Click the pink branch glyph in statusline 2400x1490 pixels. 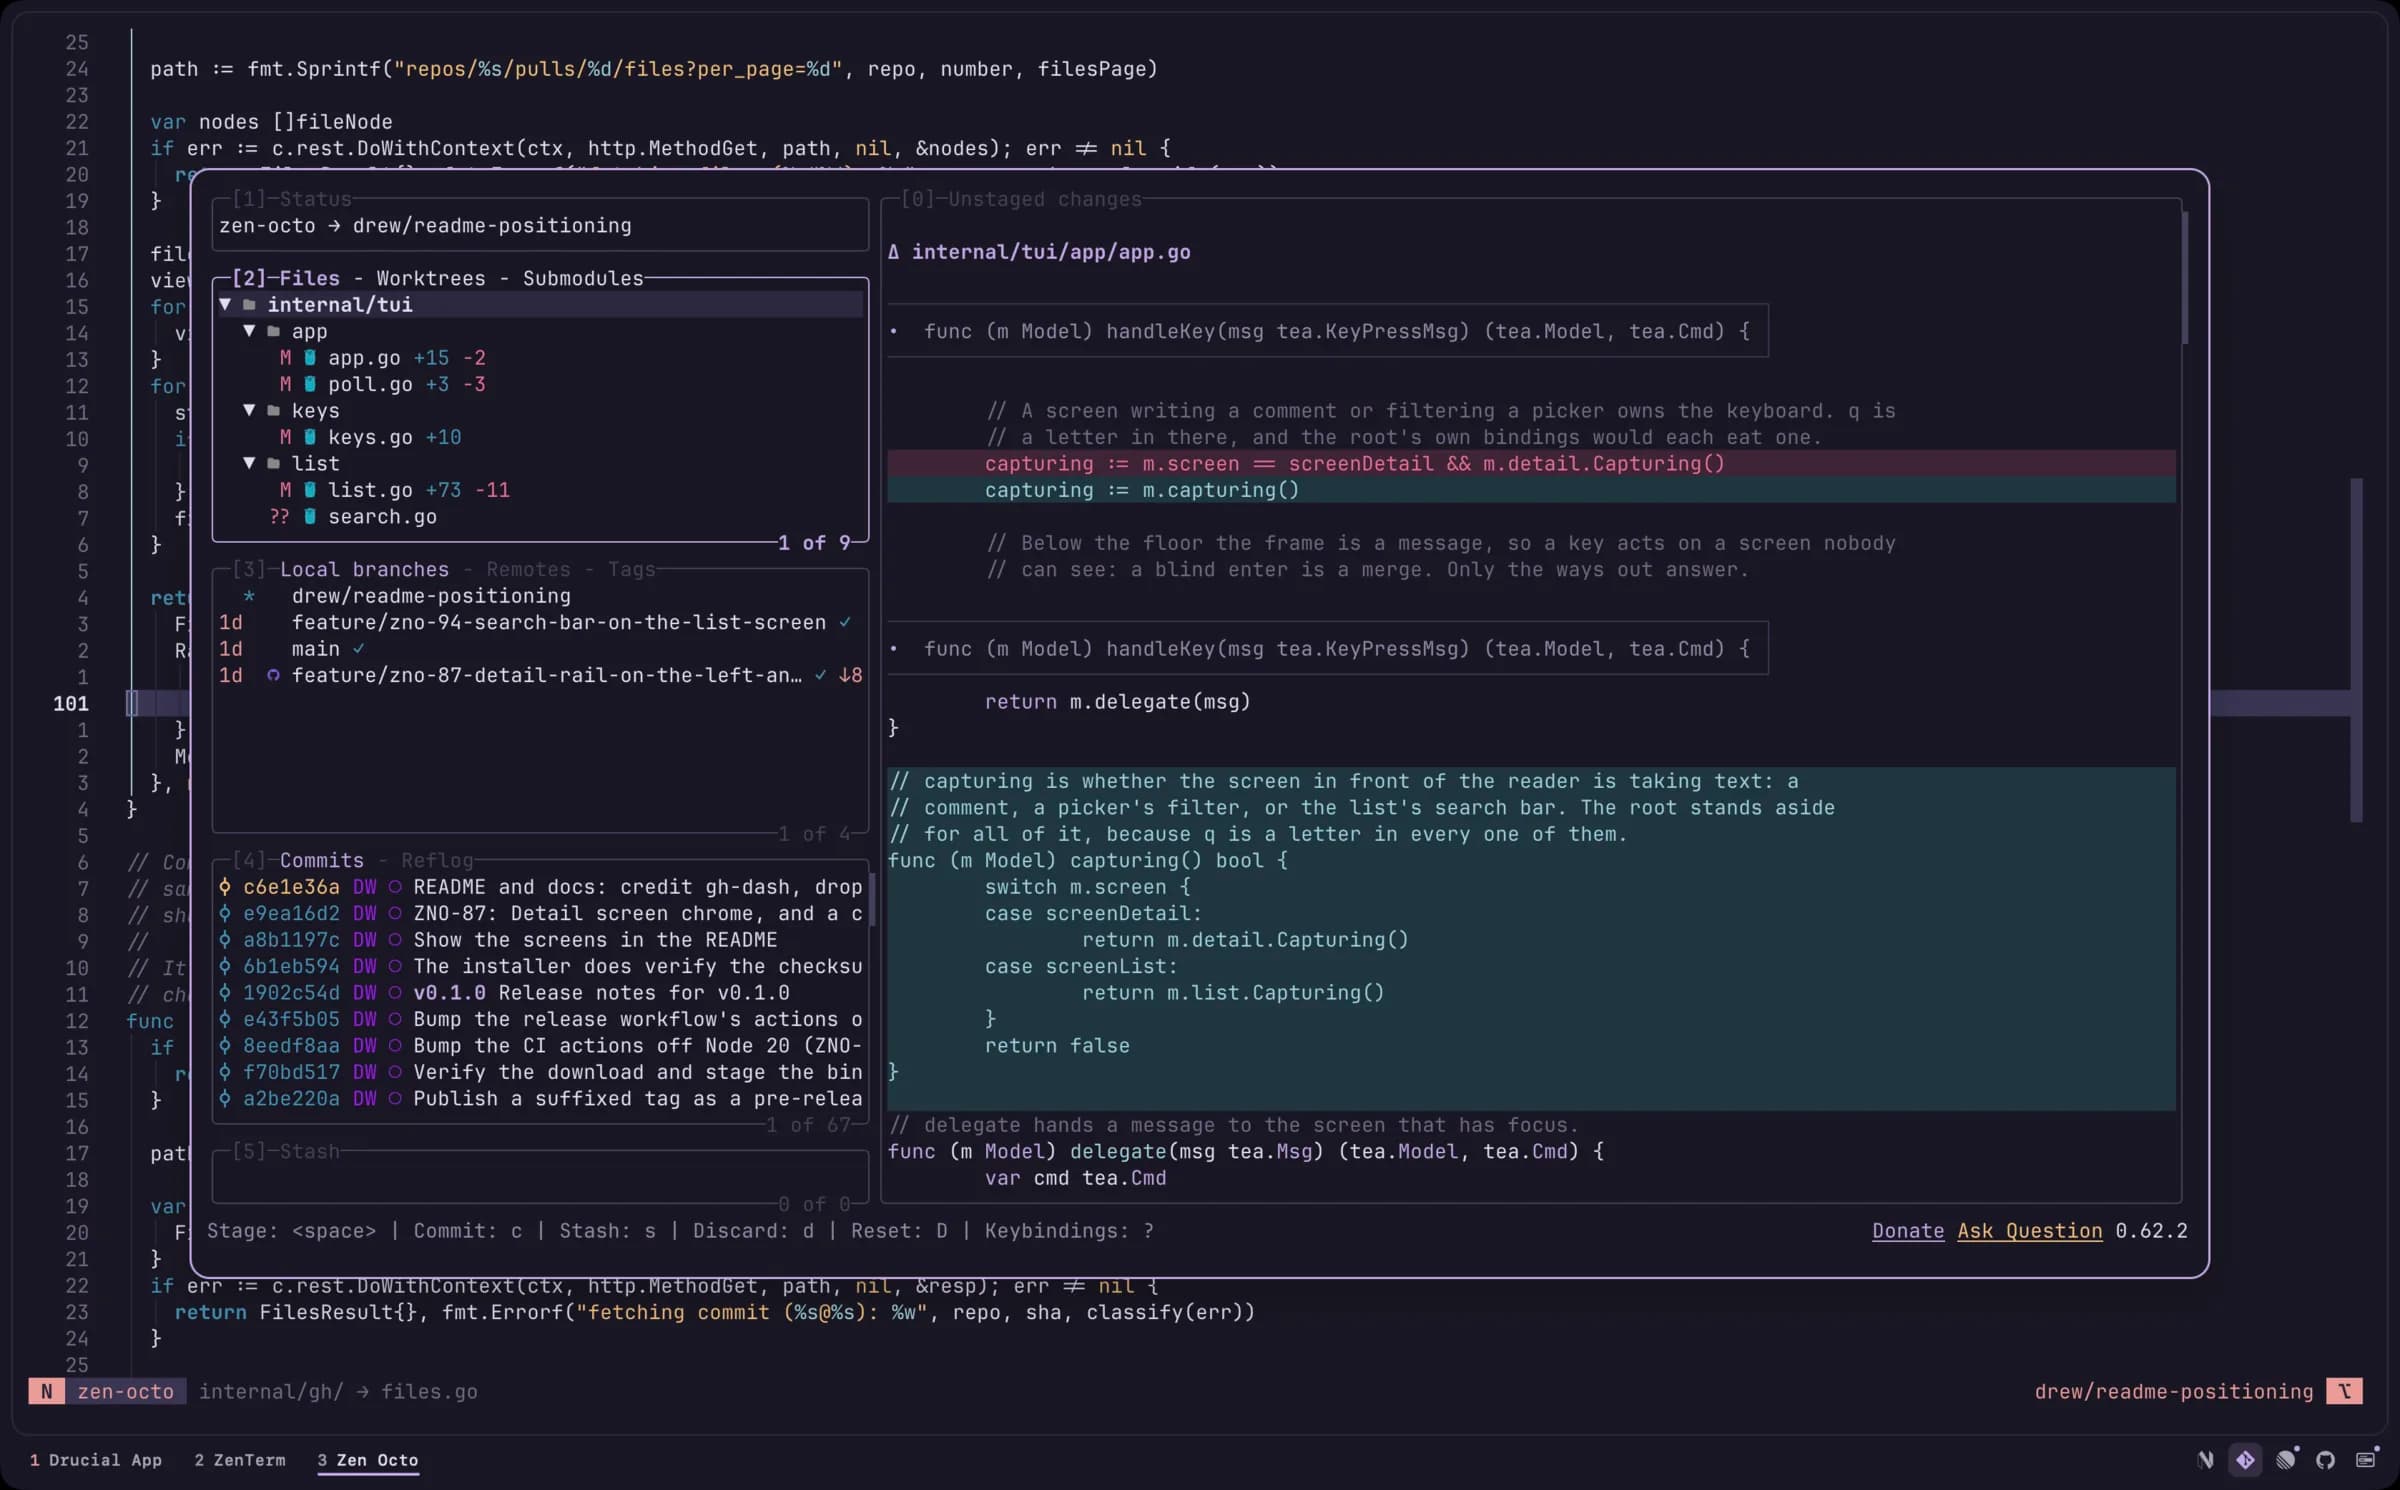pos(2344,1391)
